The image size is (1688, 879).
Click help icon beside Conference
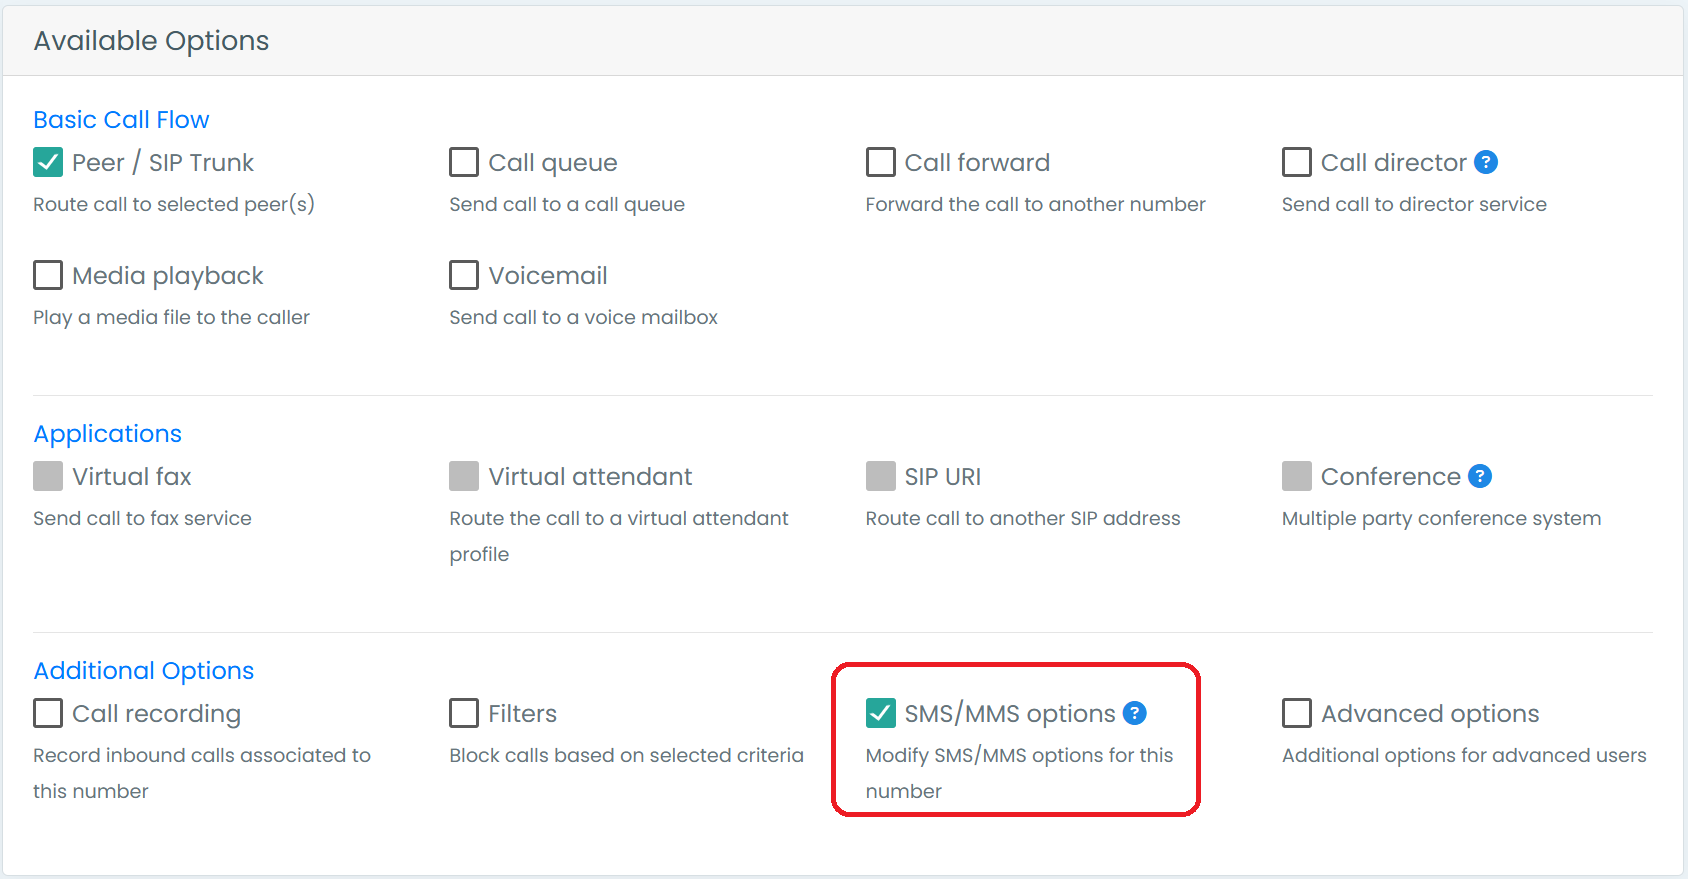(x=1480, y=476)
